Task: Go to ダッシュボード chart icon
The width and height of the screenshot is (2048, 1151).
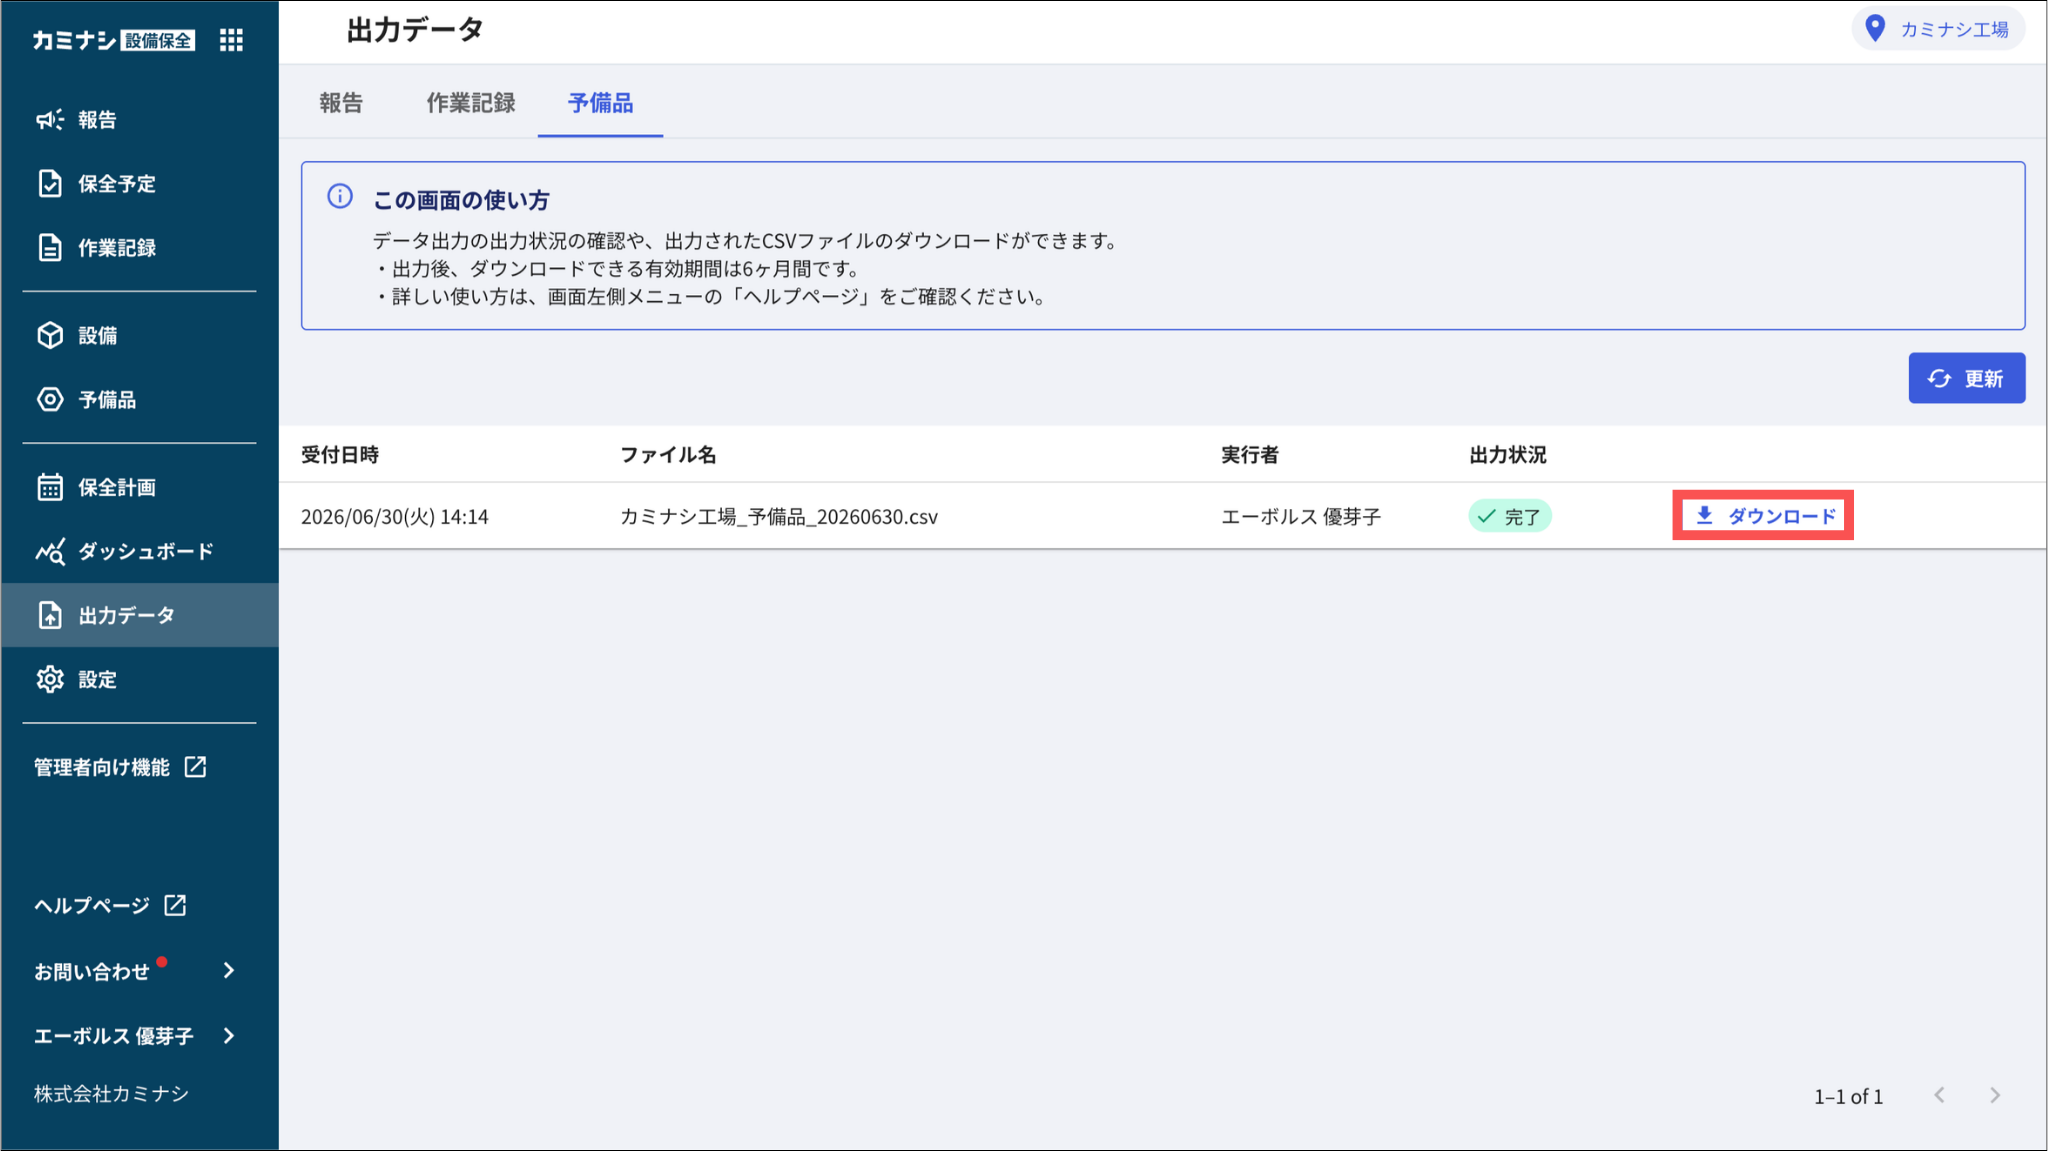Action: (x=50, y=552)
